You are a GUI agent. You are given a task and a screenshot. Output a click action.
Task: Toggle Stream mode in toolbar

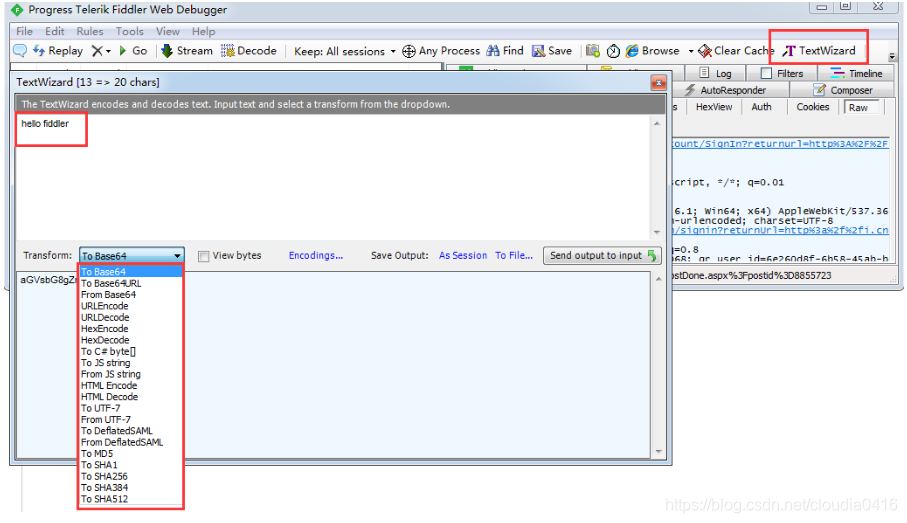point(187,51)
